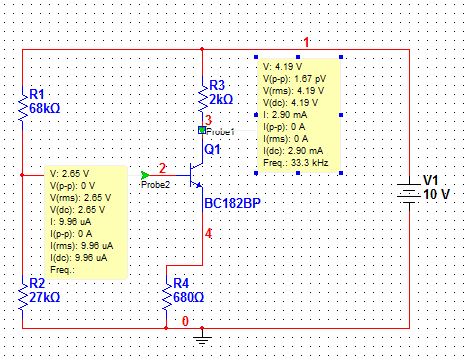Viewport: 469px width, 362px height.
Task: Click the green Probe2 arrow marker
Action: [x=145, y=175]
